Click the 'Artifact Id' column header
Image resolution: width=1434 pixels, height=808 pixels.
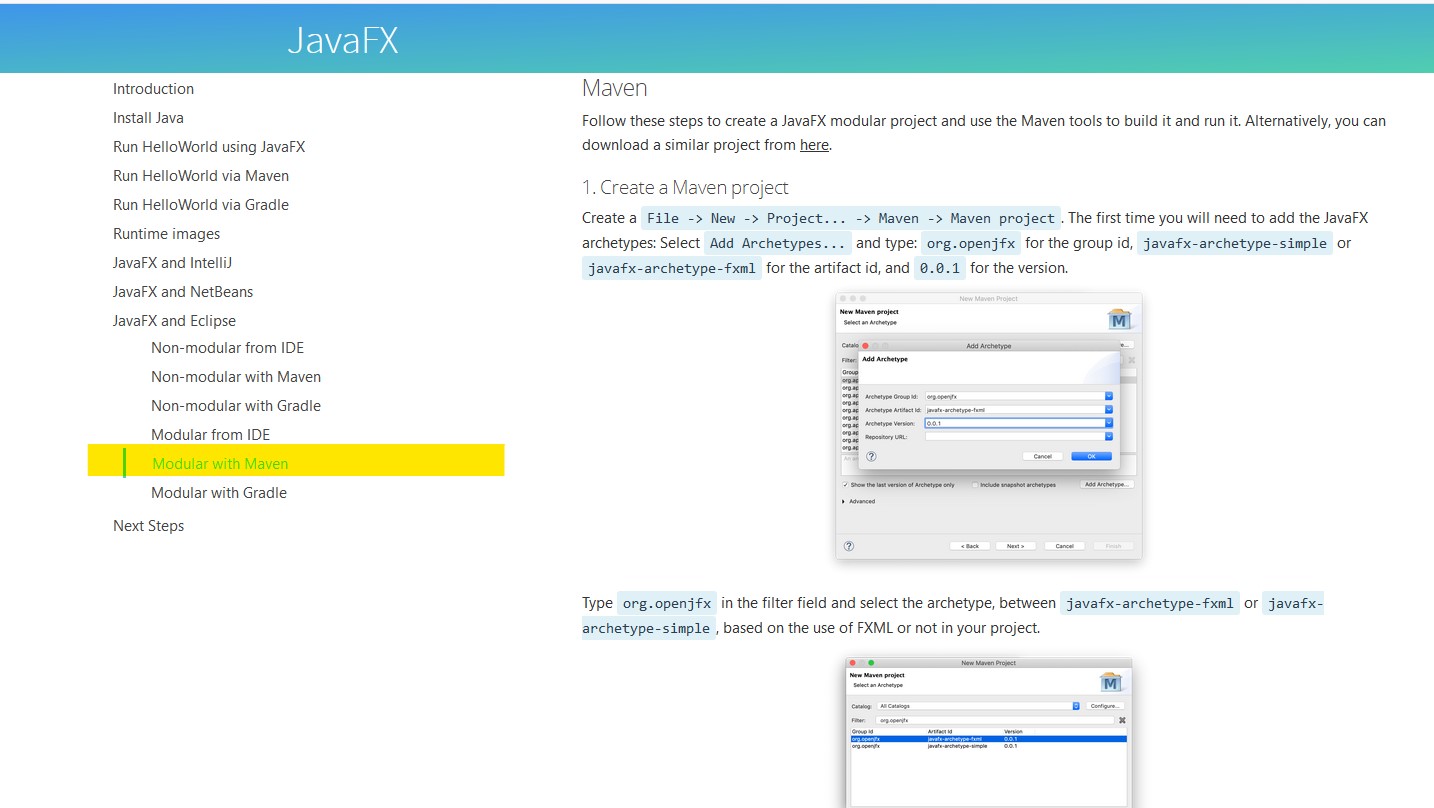pos(940,732)
